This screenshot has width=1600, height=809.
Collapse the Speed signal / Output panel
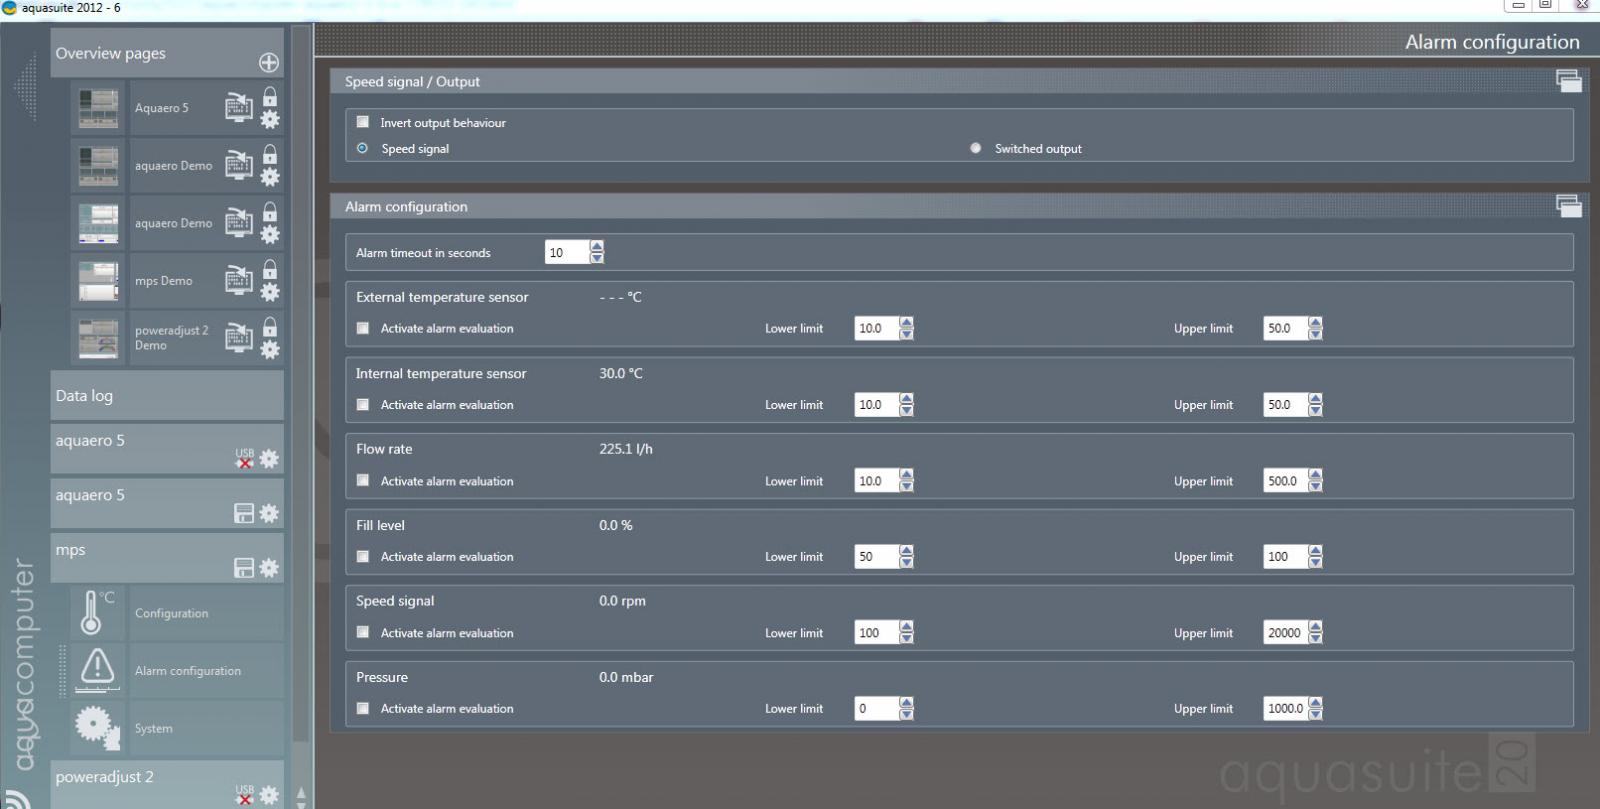1569,81
